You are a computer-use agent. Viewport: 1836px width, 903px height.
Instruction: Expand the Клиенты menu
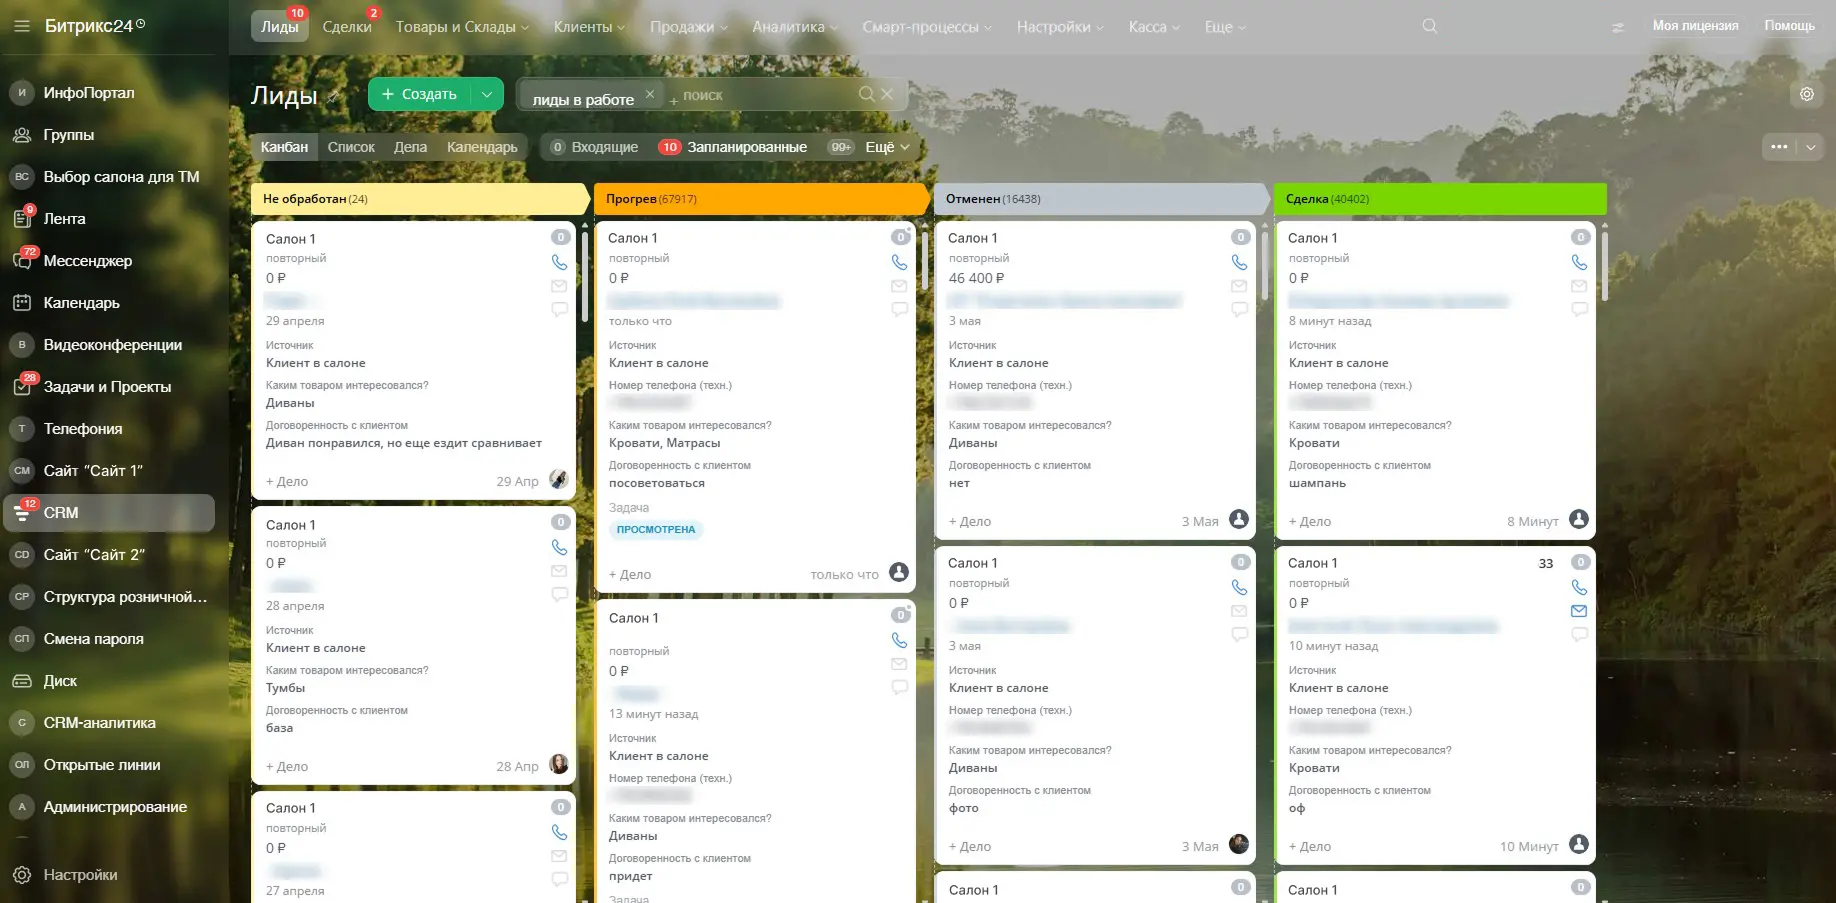tap(589, 27)
